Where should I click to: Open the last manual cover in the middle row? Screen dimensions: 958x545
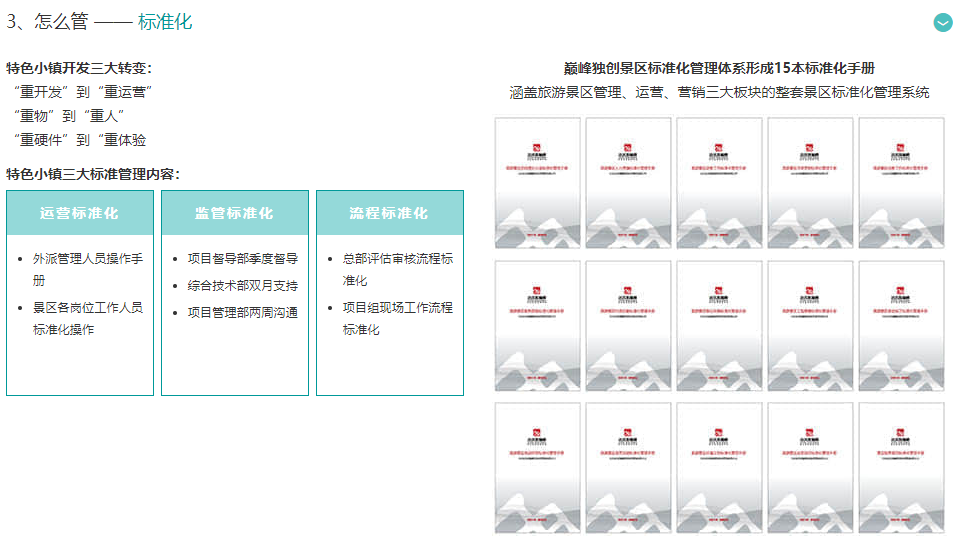901,326
